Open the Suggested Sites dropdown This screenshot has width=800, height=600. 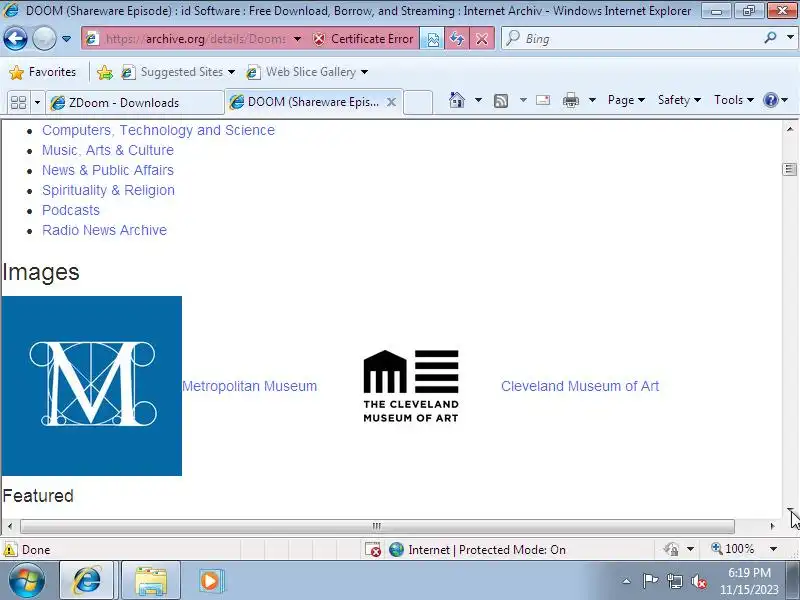coord(179,72)
